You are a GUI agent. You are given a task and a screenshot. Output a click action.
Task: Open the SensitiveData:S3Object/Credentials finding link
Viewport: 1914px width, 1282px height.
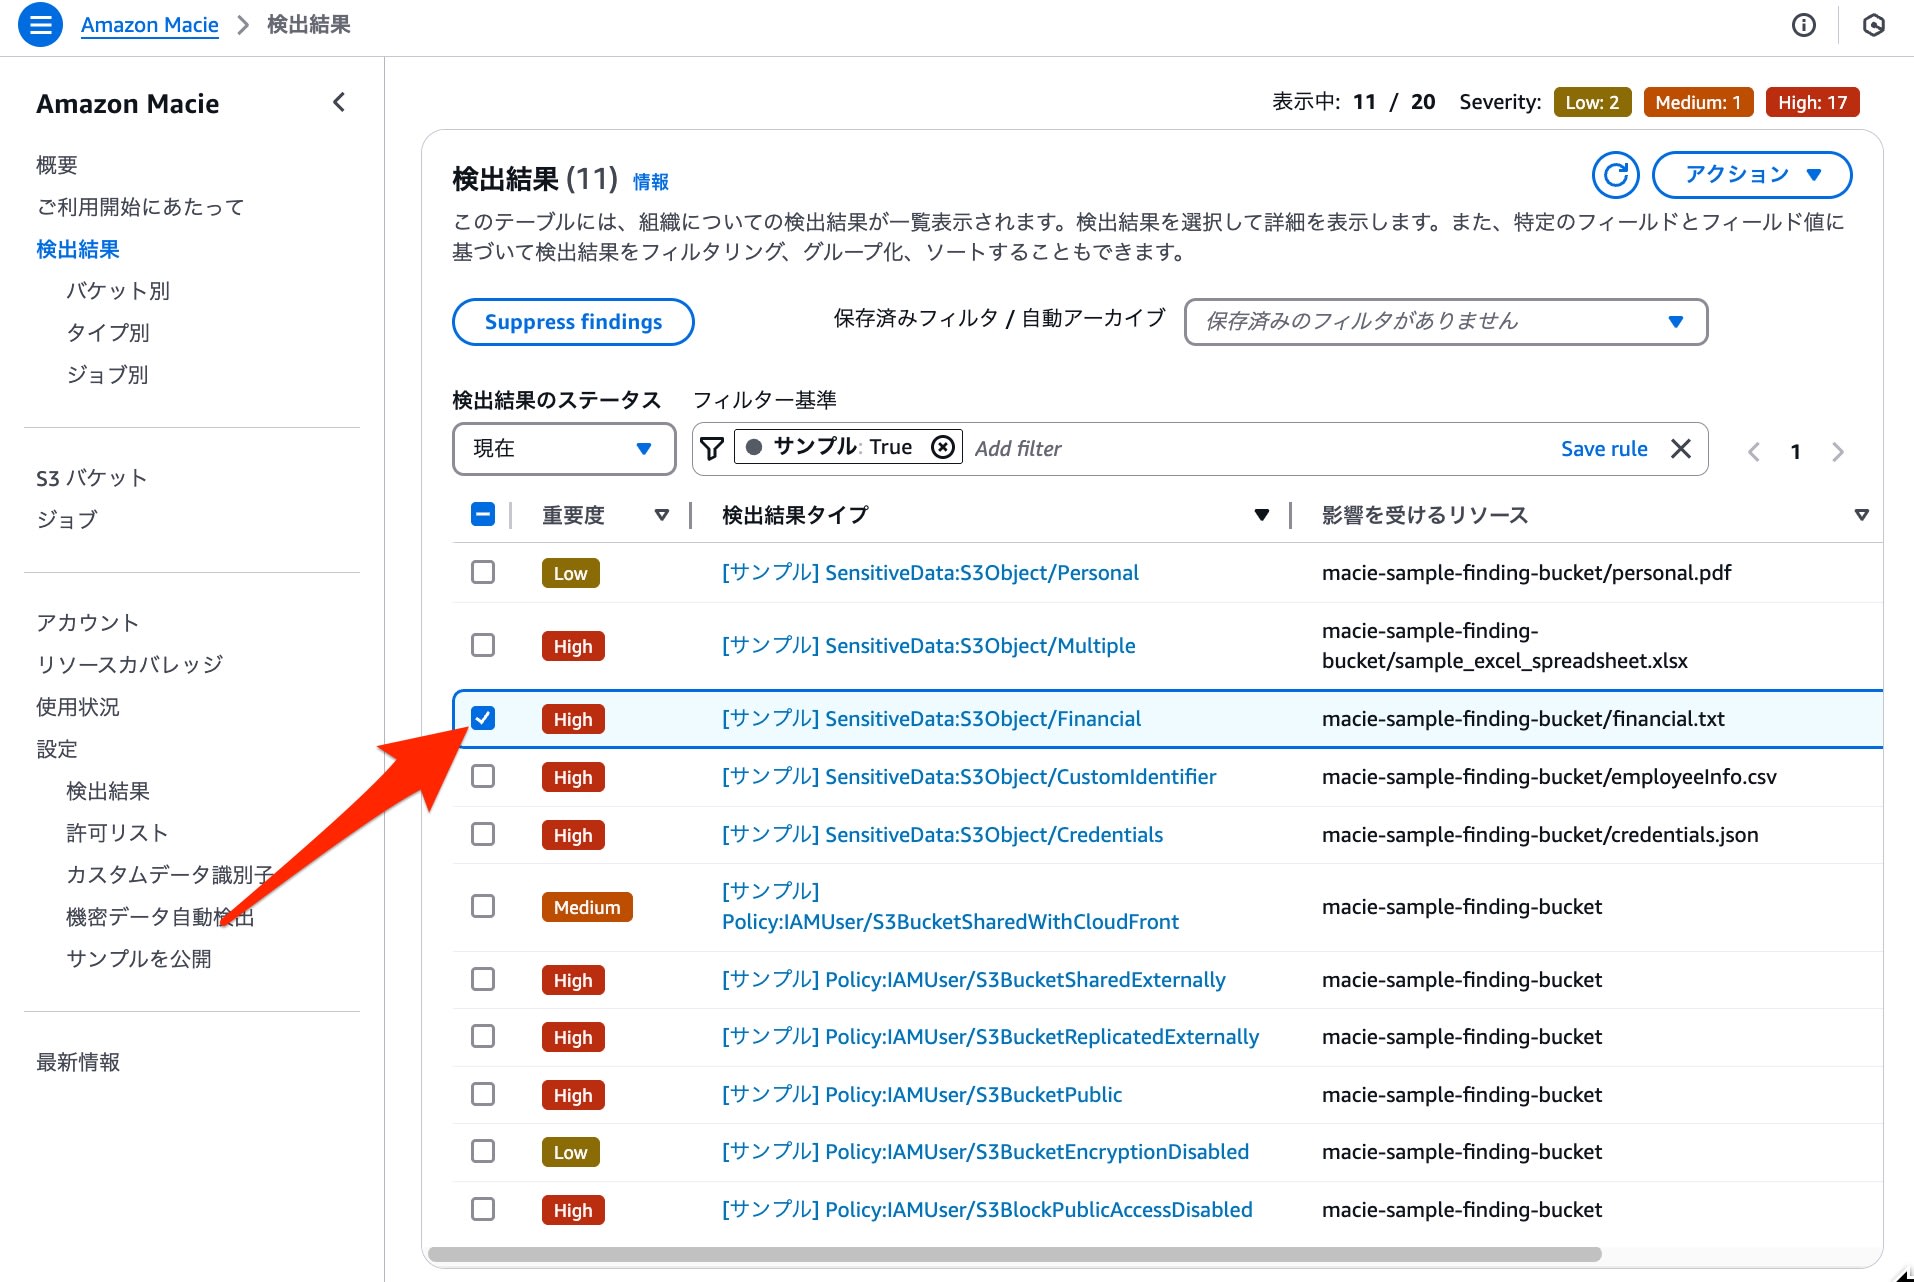pyautogui.click(x=942, y=834)
